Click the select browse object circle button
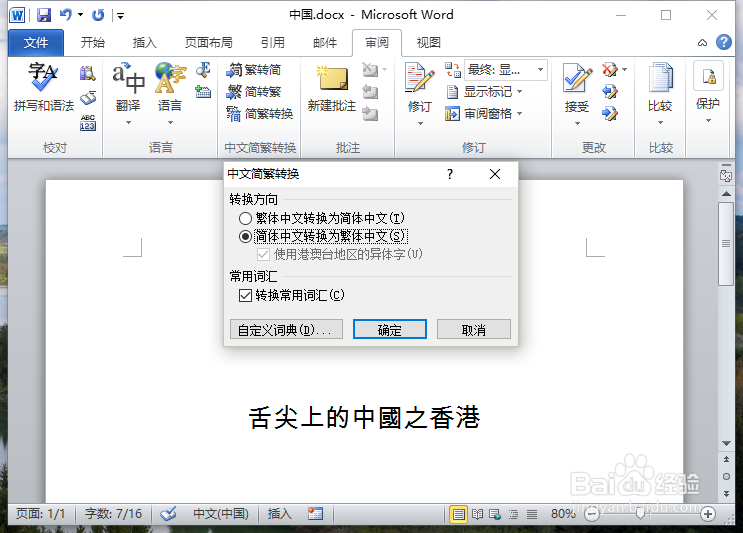Viewport: 743px width, 533px height. point(726,477)
